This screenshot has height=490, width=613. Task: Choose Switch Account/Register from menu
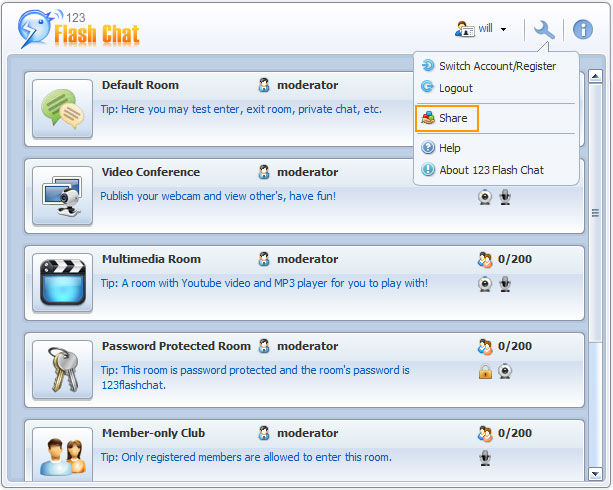(x=489, y=66)
